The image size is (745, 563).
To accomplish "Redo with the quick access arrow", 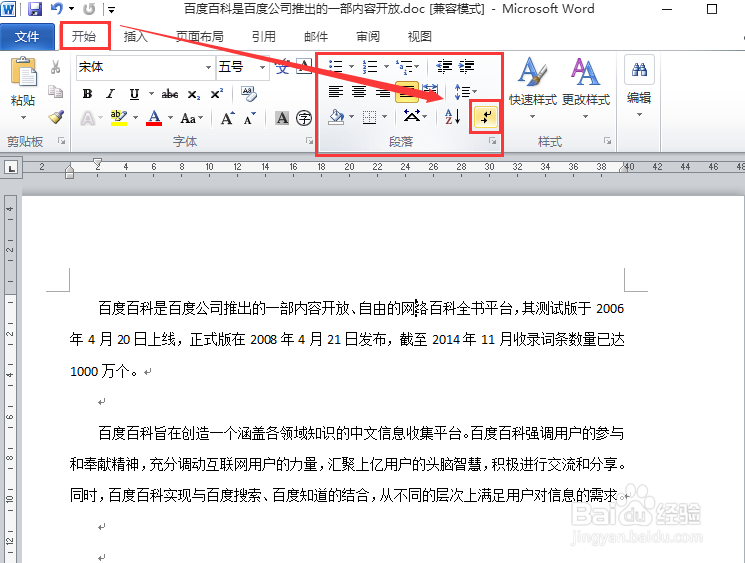I will point(89,9).
